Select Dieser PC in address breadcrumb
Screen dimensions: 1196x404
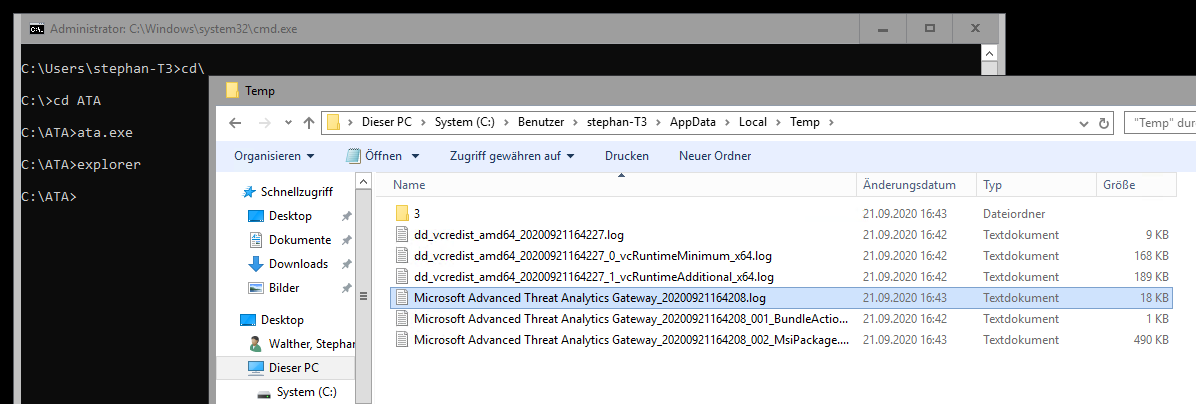[x=387, y=122]
